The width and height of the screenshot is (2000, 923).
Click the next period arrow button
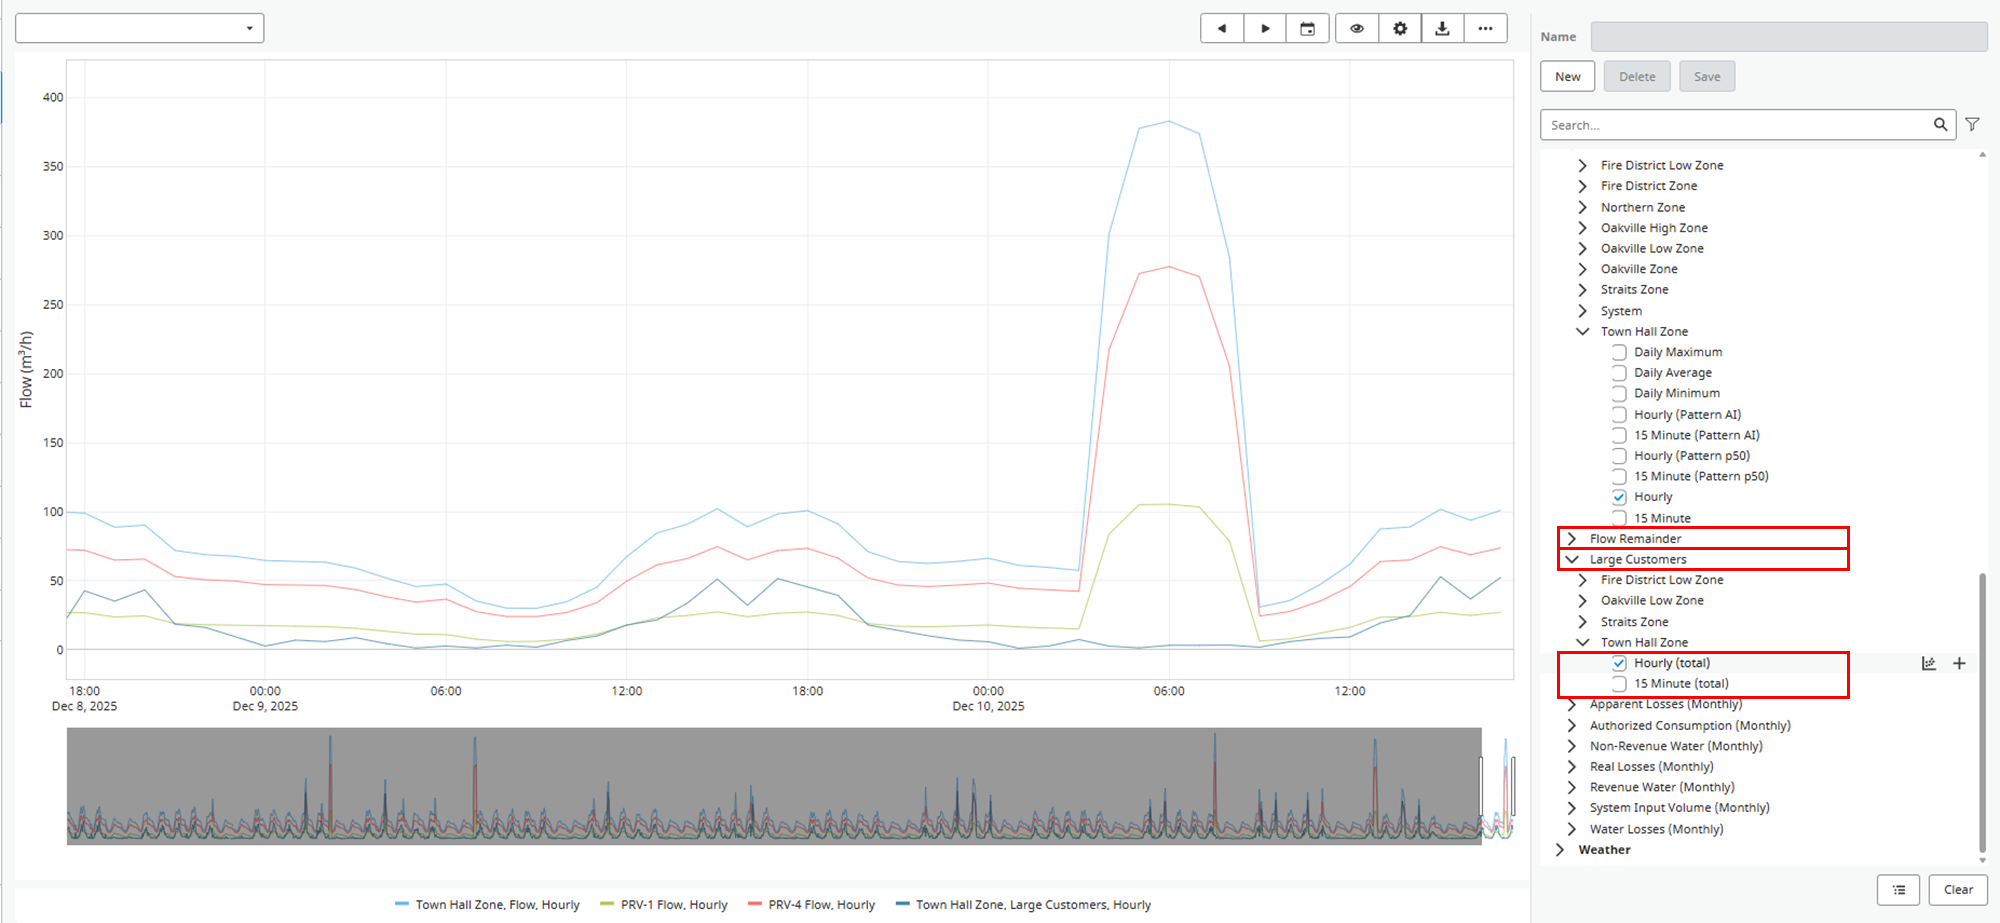[1265, 29]
